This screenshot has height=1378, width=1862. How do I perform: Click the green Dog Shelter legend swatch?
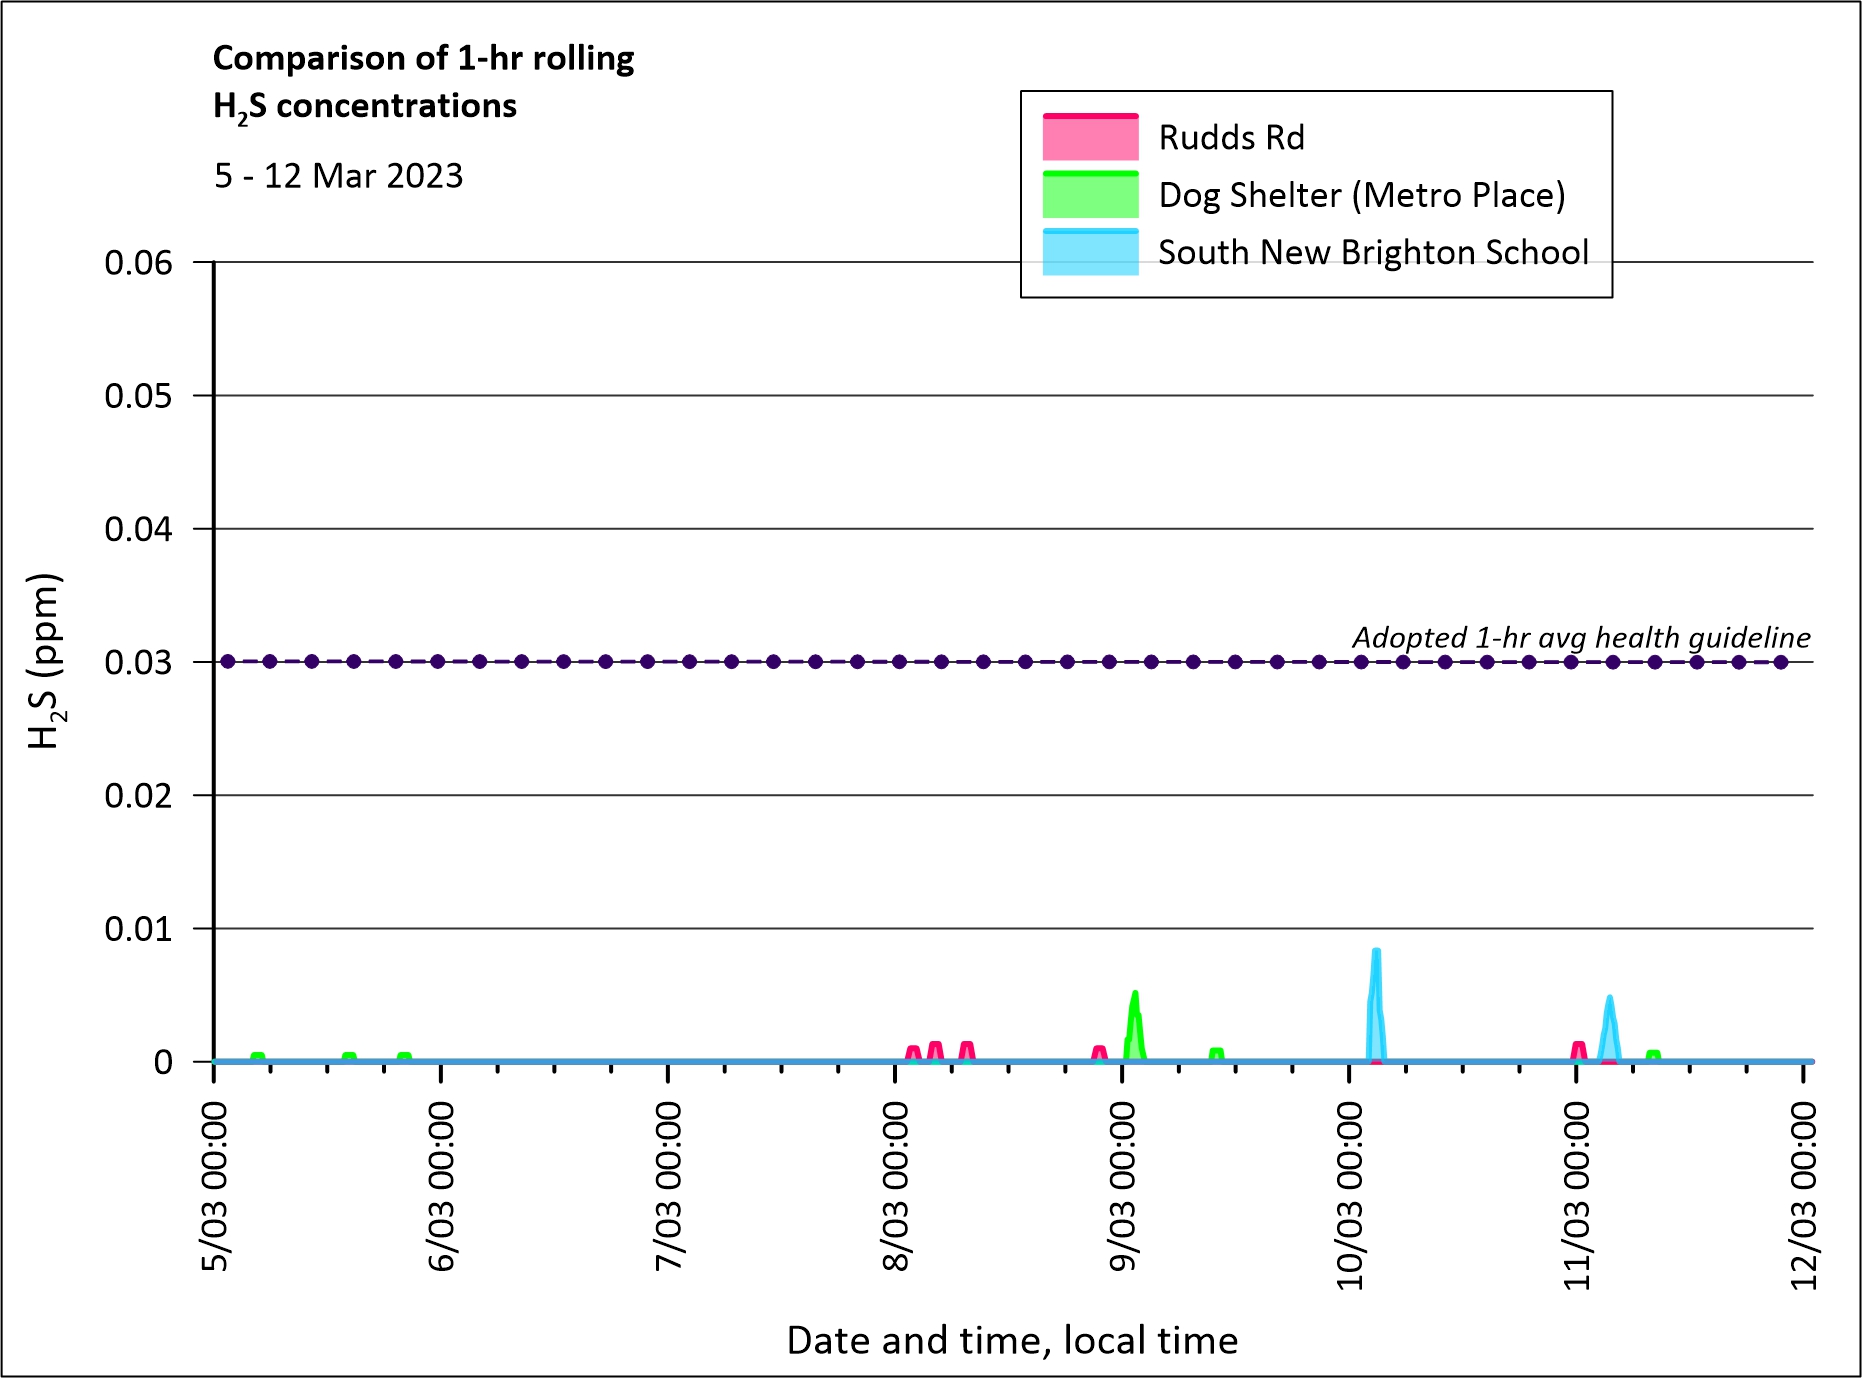coord(1090,195)
